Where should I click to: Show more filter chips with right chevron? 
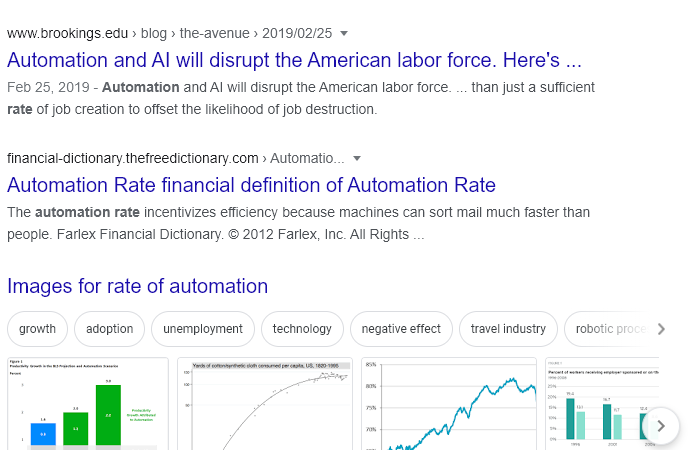point(661,329)
